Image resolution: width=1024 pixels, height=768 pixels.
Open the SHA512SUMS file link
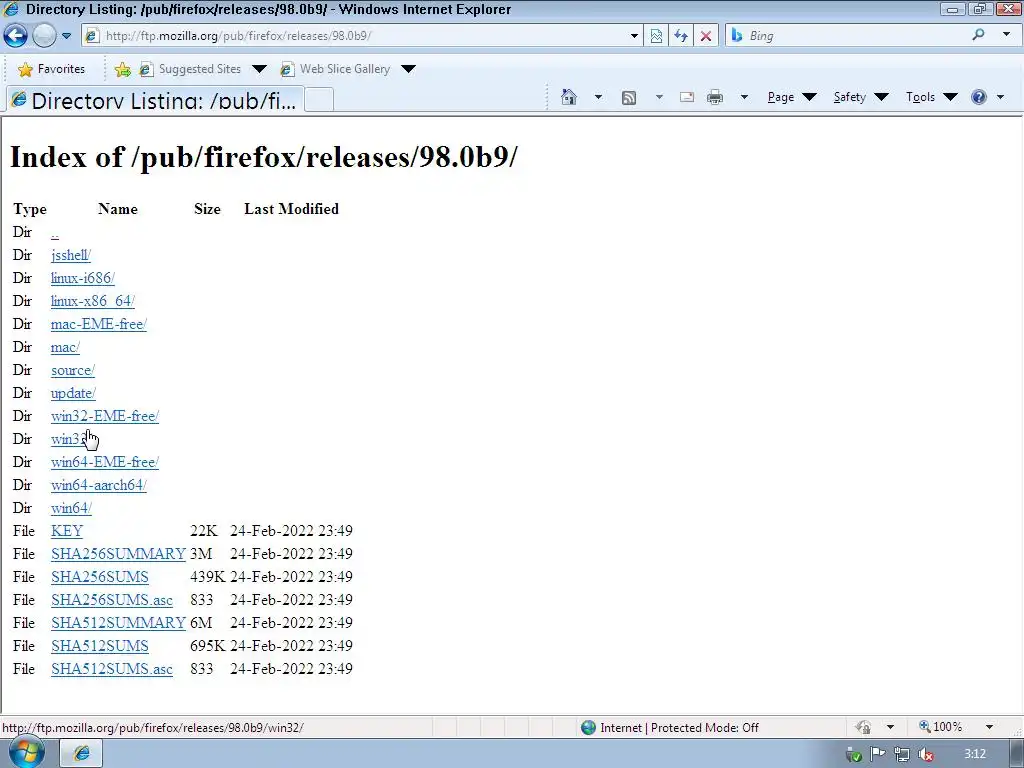(99, 646)
